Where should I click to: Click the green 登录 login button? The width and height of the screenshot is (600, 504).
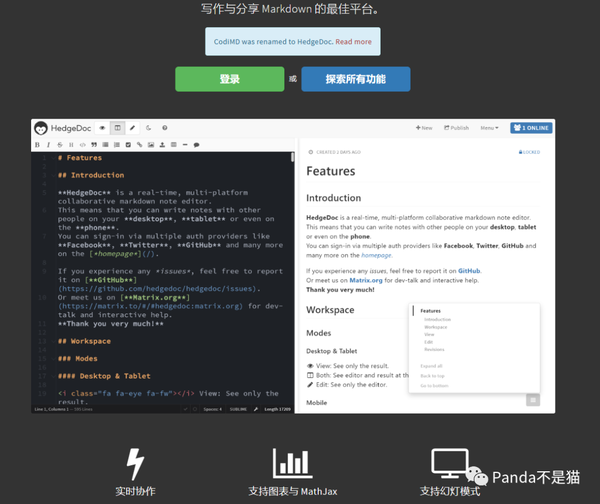click(x=230, y=79)
